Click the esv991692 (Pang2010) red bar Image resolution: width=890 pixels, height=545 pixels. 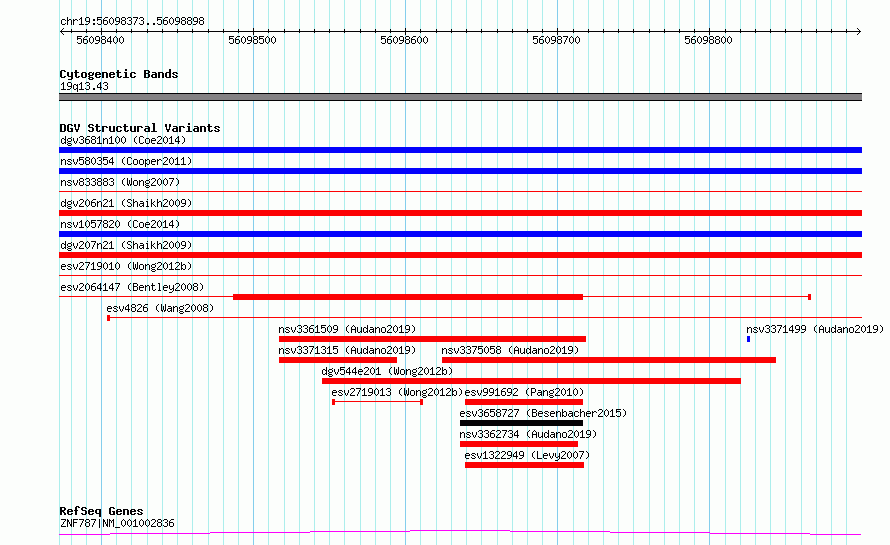click(x=524, y=402)
